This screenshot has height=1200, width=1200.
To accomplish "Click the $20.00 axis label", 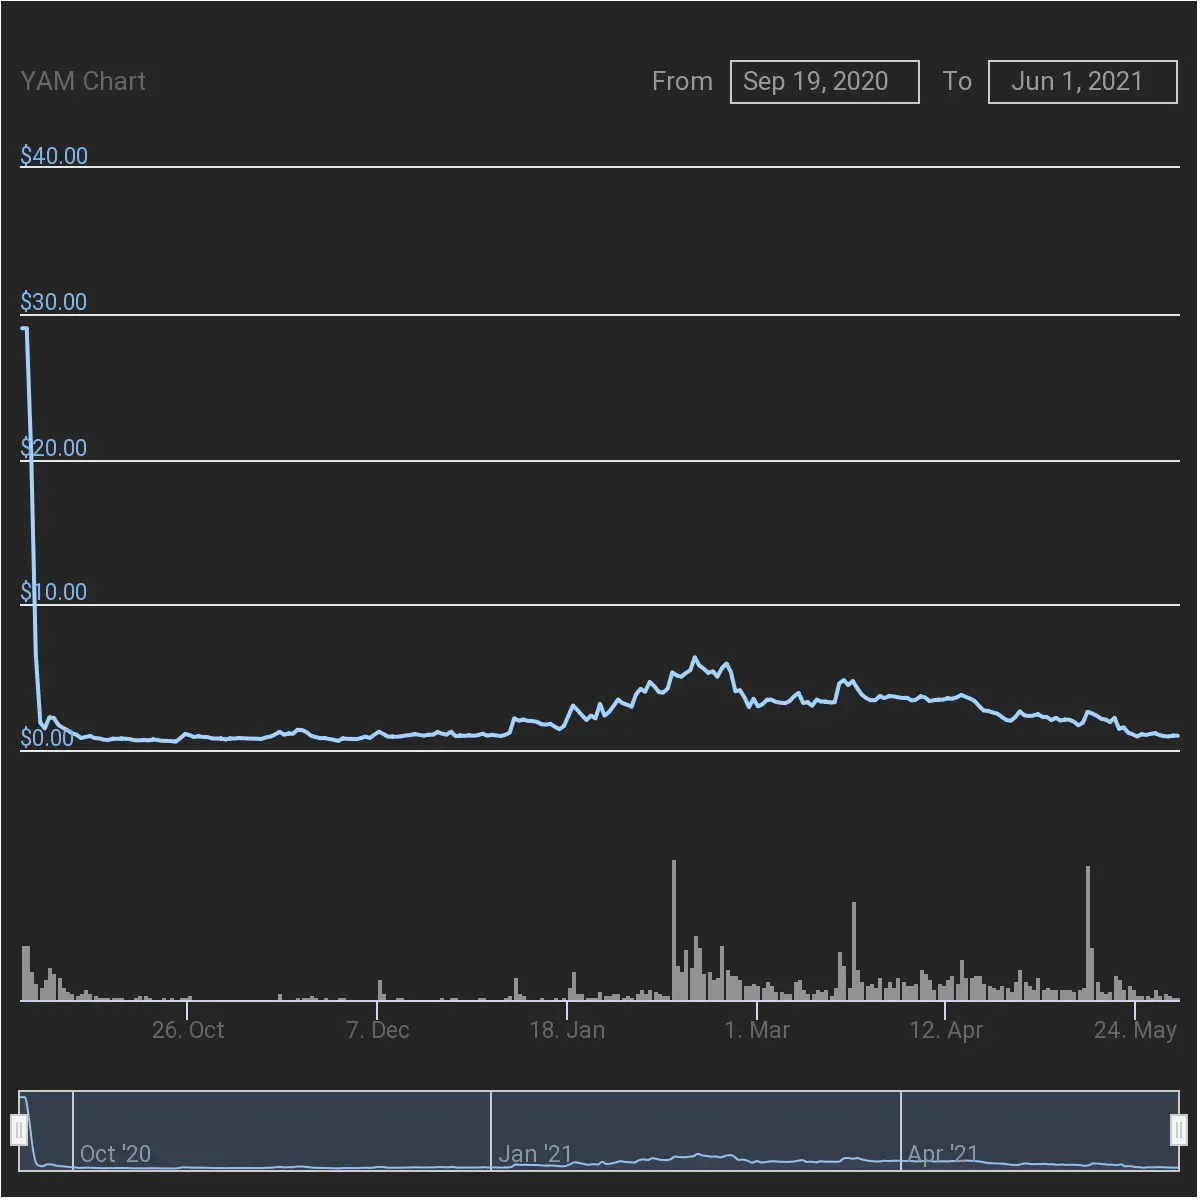I will click(x=54, y=447).
